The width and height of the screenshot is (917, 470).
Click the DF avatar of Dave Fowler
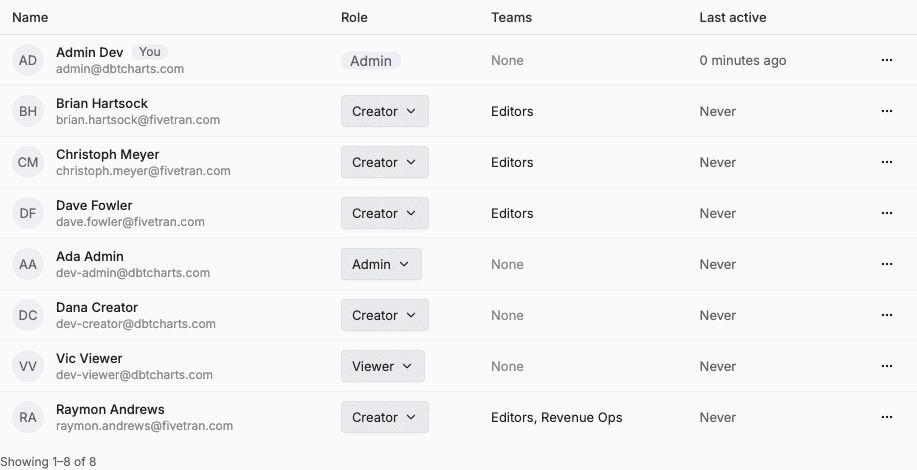(x=28, y=213)
